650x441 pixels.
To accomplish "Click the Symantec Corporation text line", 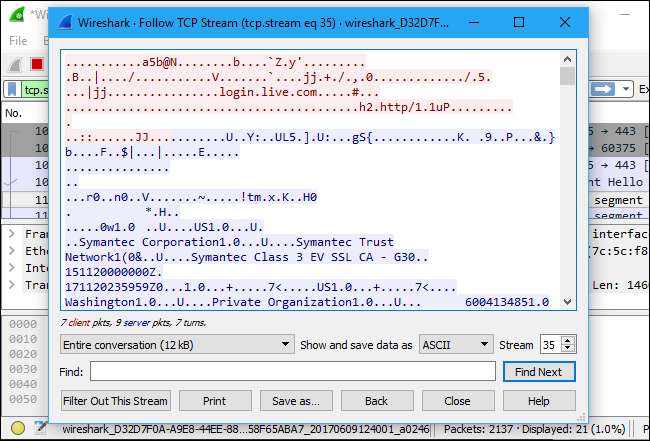I will pos(230,242).
